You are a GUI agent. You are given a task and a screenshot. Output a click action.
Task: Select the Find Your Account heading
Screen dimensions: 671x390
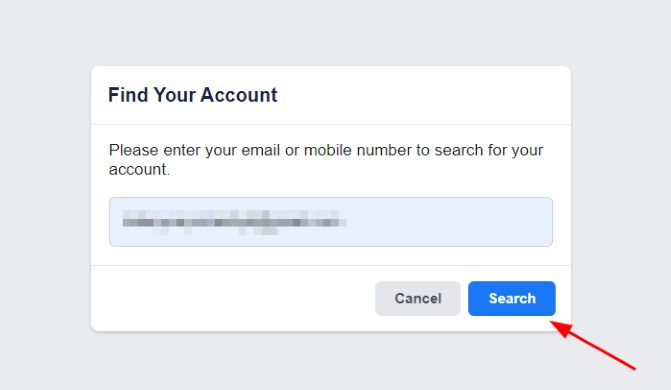point(193,95)
